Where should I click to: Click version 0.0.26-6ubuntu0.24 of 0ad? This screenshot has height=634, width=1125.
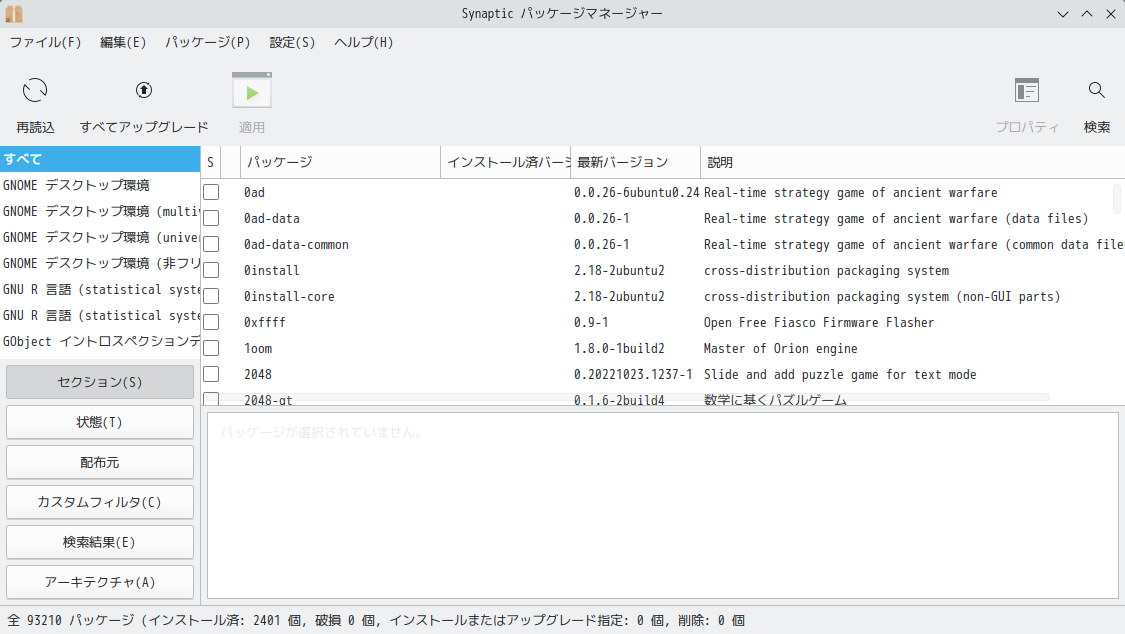[x=636, y=192]
